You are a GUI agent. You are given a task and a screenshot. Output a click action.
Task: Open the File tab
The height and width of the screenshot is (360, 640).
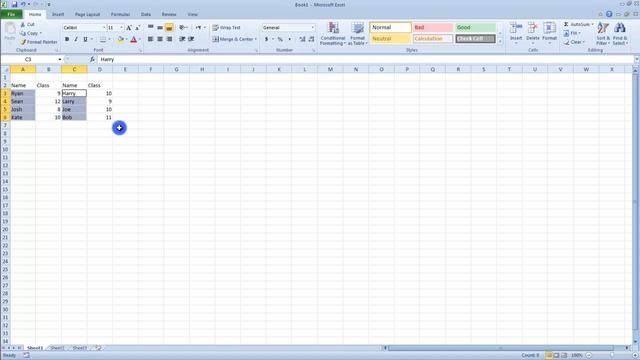pyautogui.click(x=11, y=14)
